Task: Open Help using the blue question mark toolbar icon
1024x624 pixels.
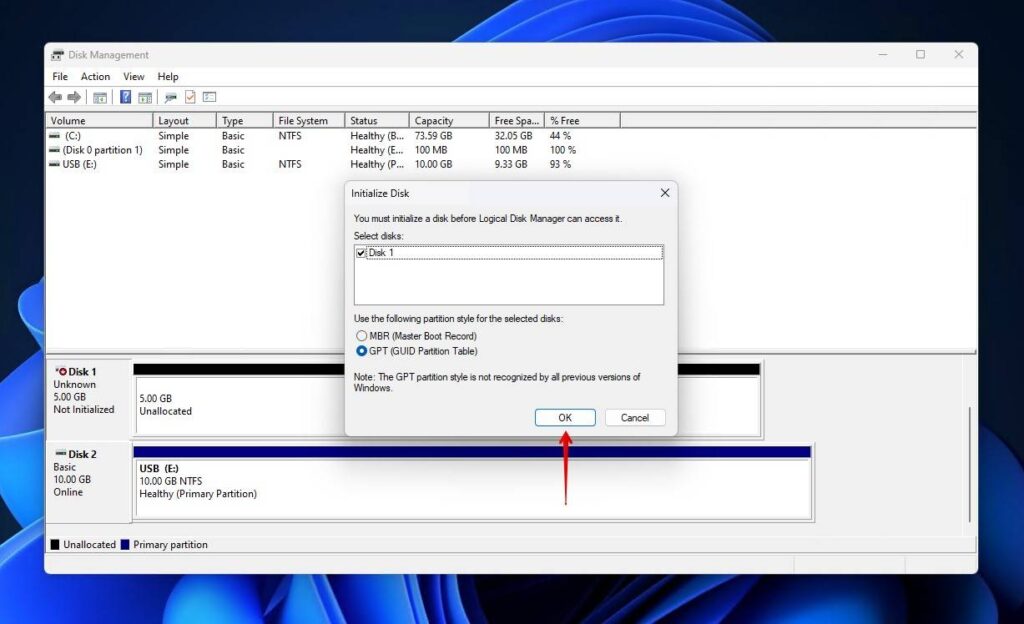Action: tap(125, 97)
